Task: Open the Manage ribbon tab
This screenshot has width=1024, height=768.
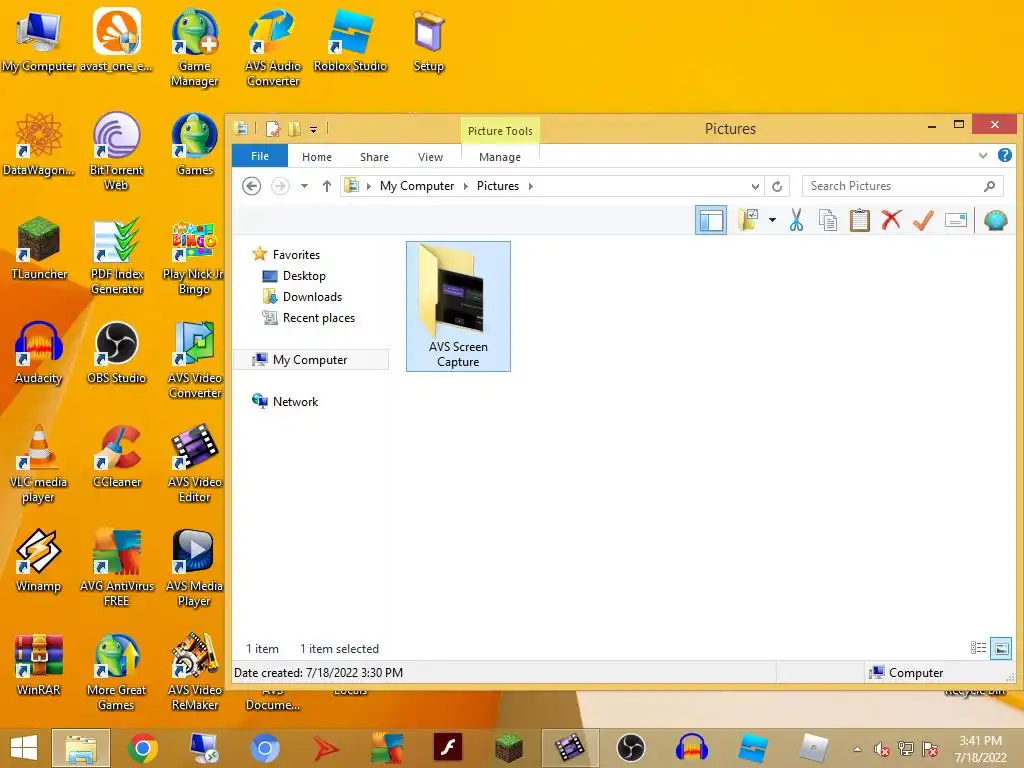Action: pyautogui.click(x=500, y=157)
